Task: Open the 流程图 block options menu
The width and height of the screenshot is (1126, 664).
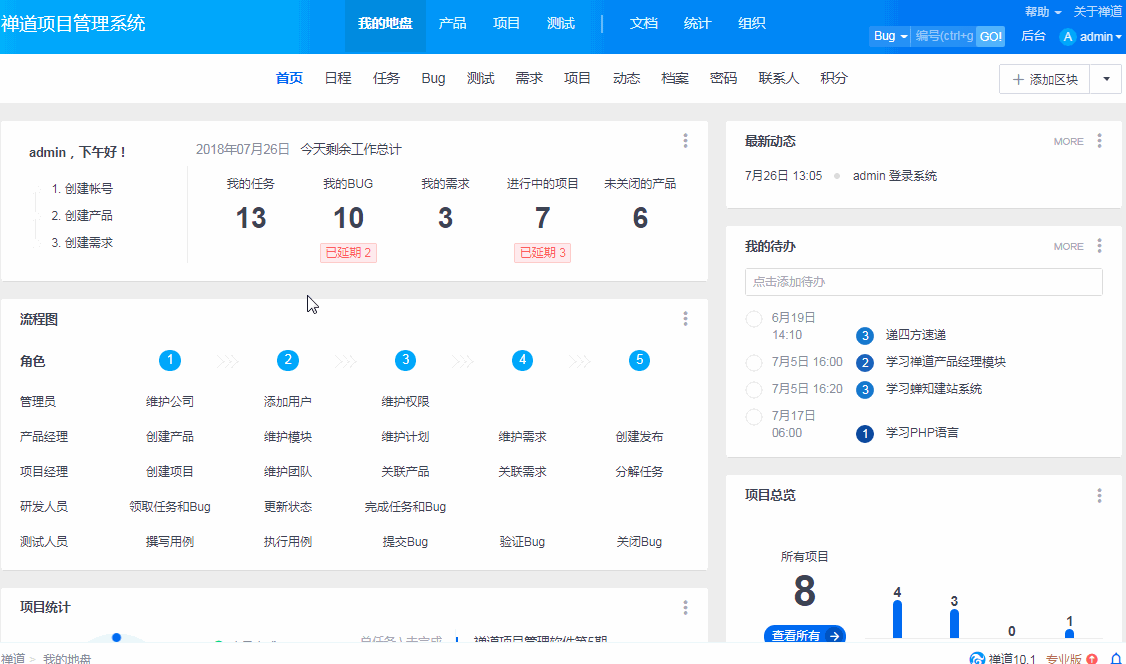Action: click(x=685, y=319)
